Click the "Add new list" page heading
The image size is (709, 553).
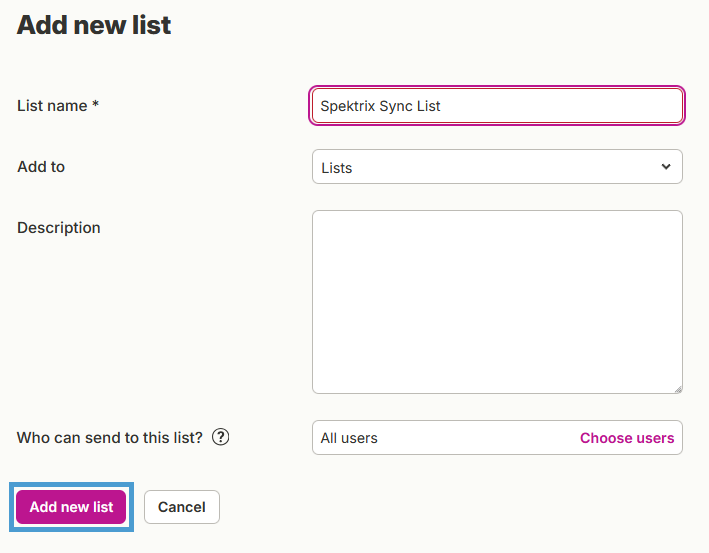(94, 25)
